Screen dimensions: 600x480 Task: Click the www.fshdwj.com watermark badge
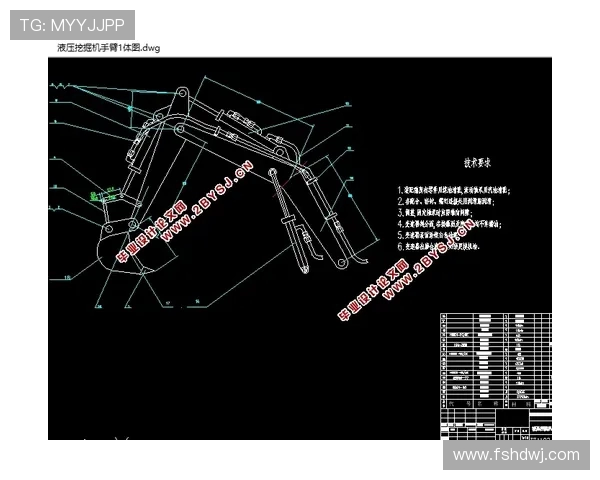516,454
